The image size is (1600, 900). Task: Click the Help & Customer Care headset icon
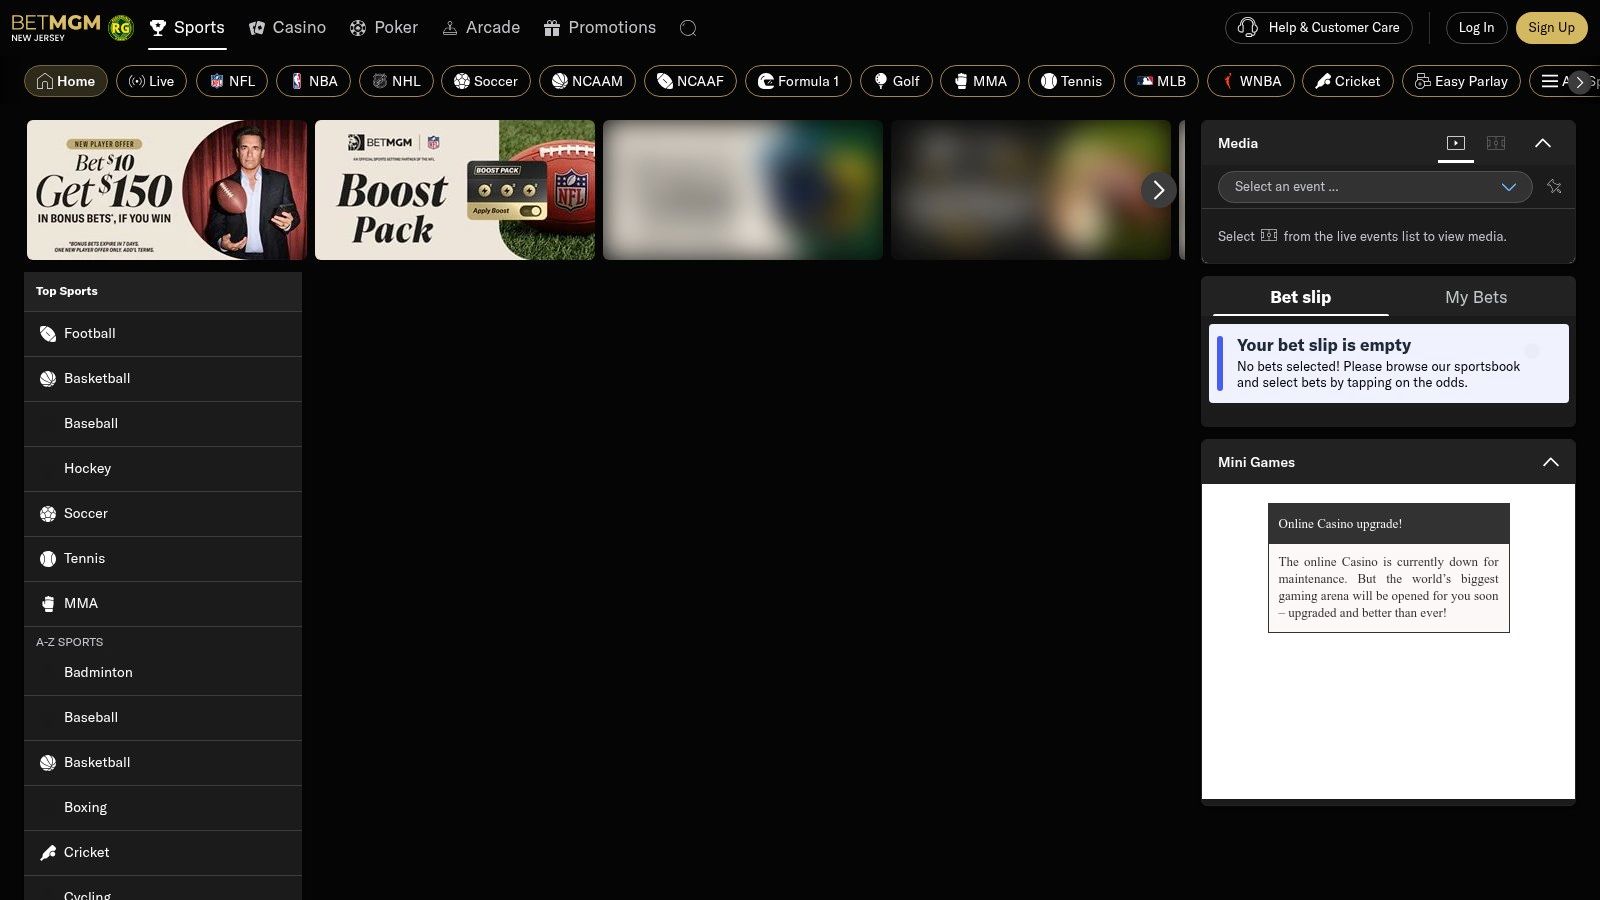[x=1247, y=28]
